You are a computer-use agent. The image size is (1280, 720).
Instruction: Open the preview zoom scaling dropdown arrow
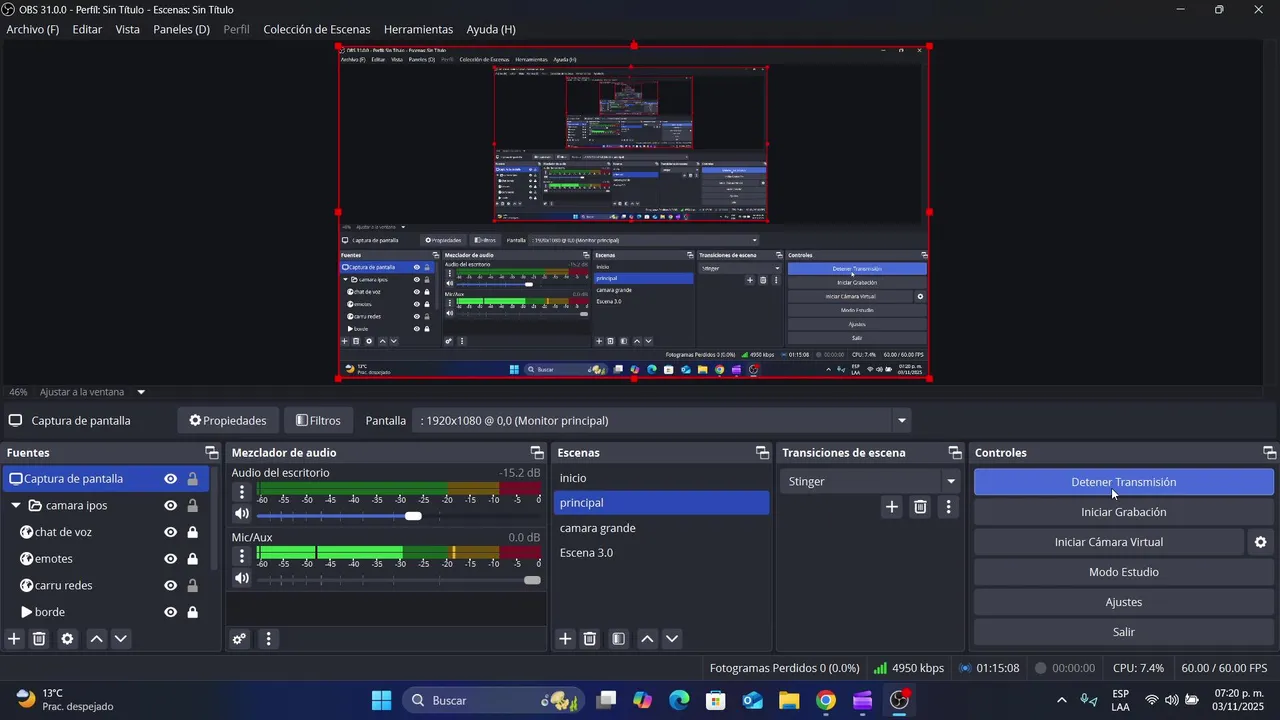[141, 392]
